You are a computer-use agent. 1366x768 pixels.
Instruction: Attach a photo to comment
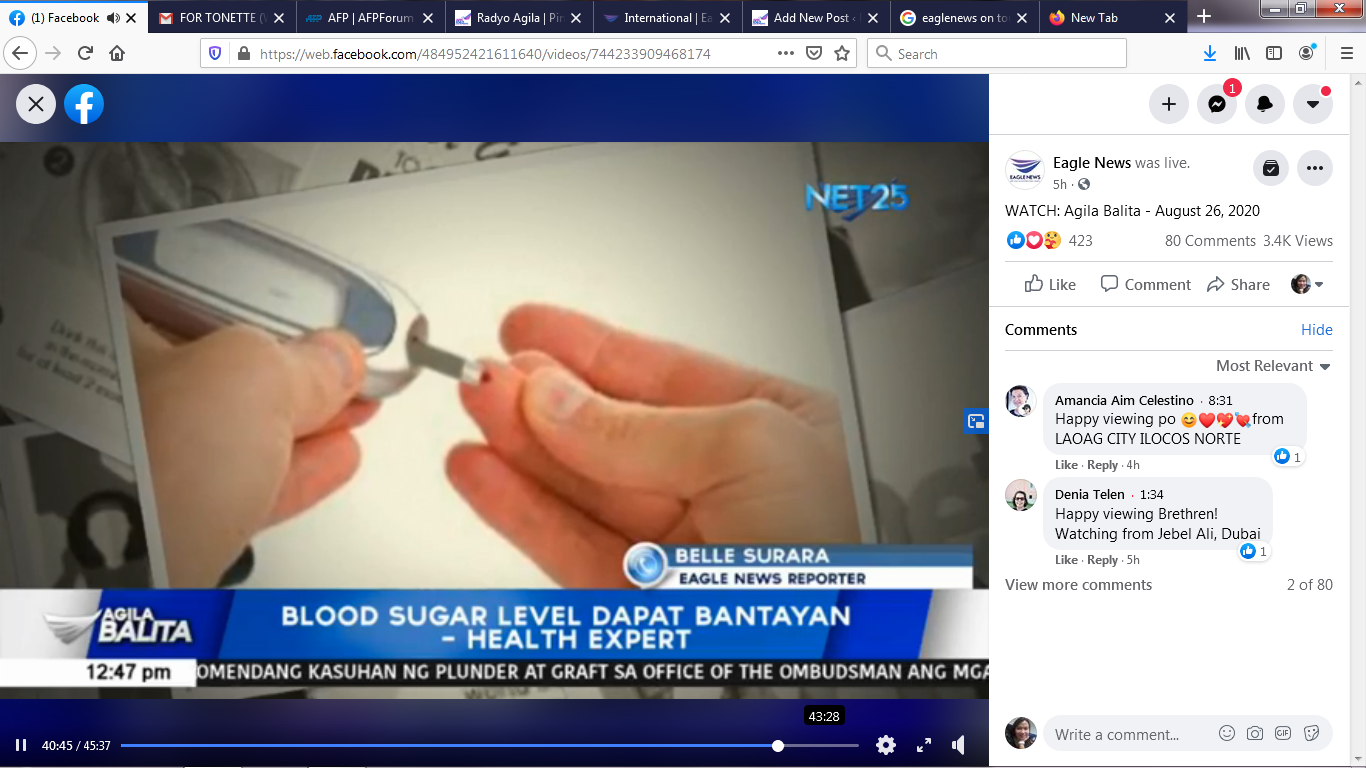tap(1255, 734)
